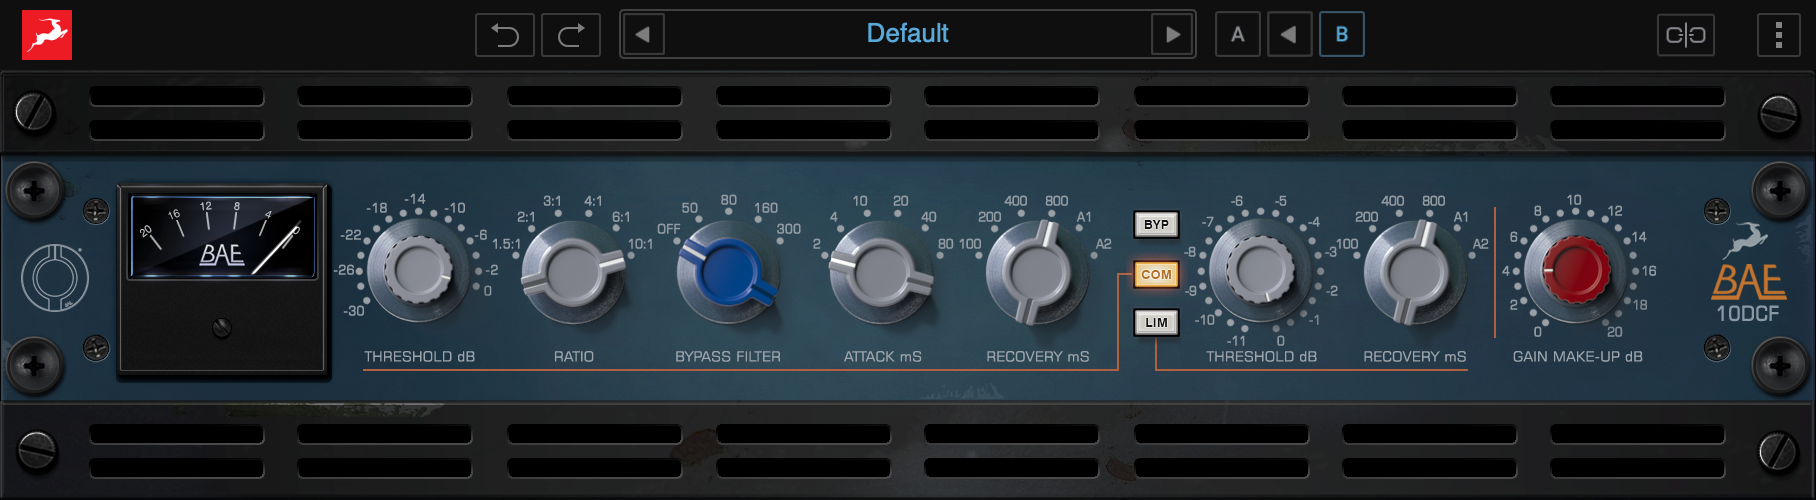
Task: Copy preset using arrow between A and B
Action: tap(1289, 35)
